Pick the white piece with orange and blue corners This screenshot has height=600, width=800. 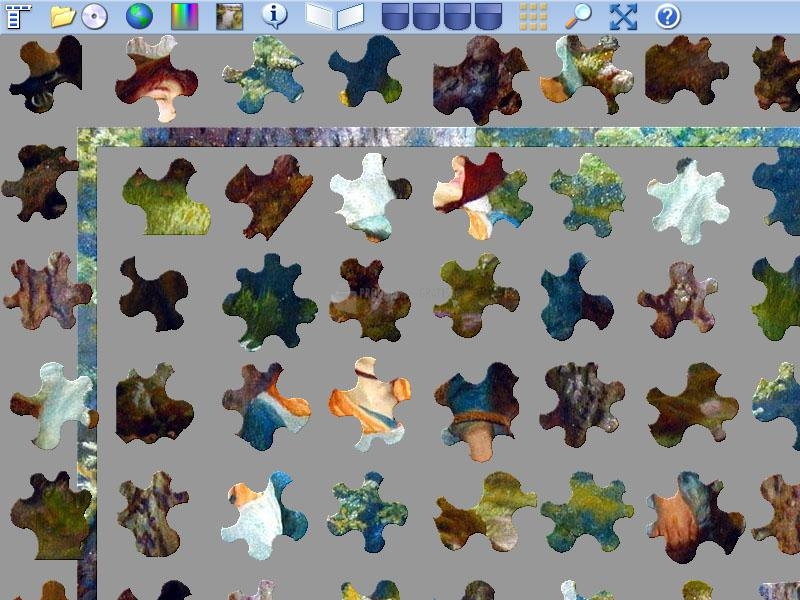[x=264, y=515]
